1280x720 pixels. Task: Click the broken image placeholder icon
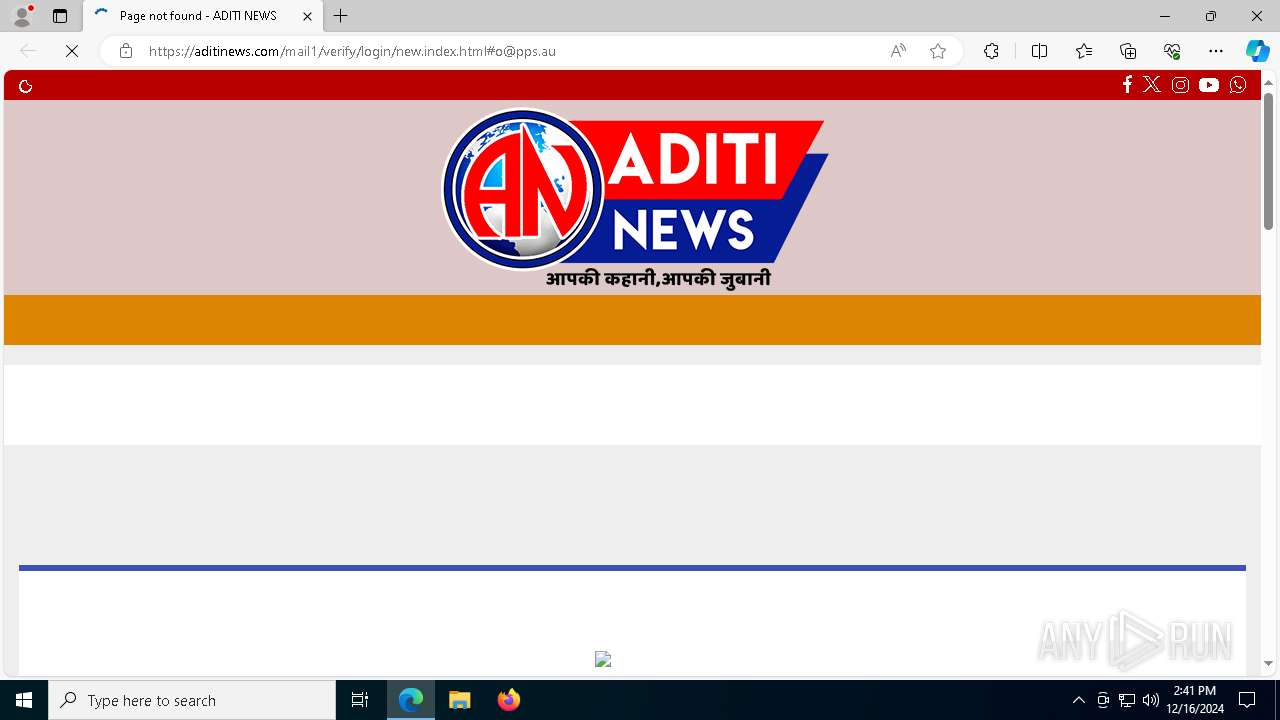coord(603,659)
